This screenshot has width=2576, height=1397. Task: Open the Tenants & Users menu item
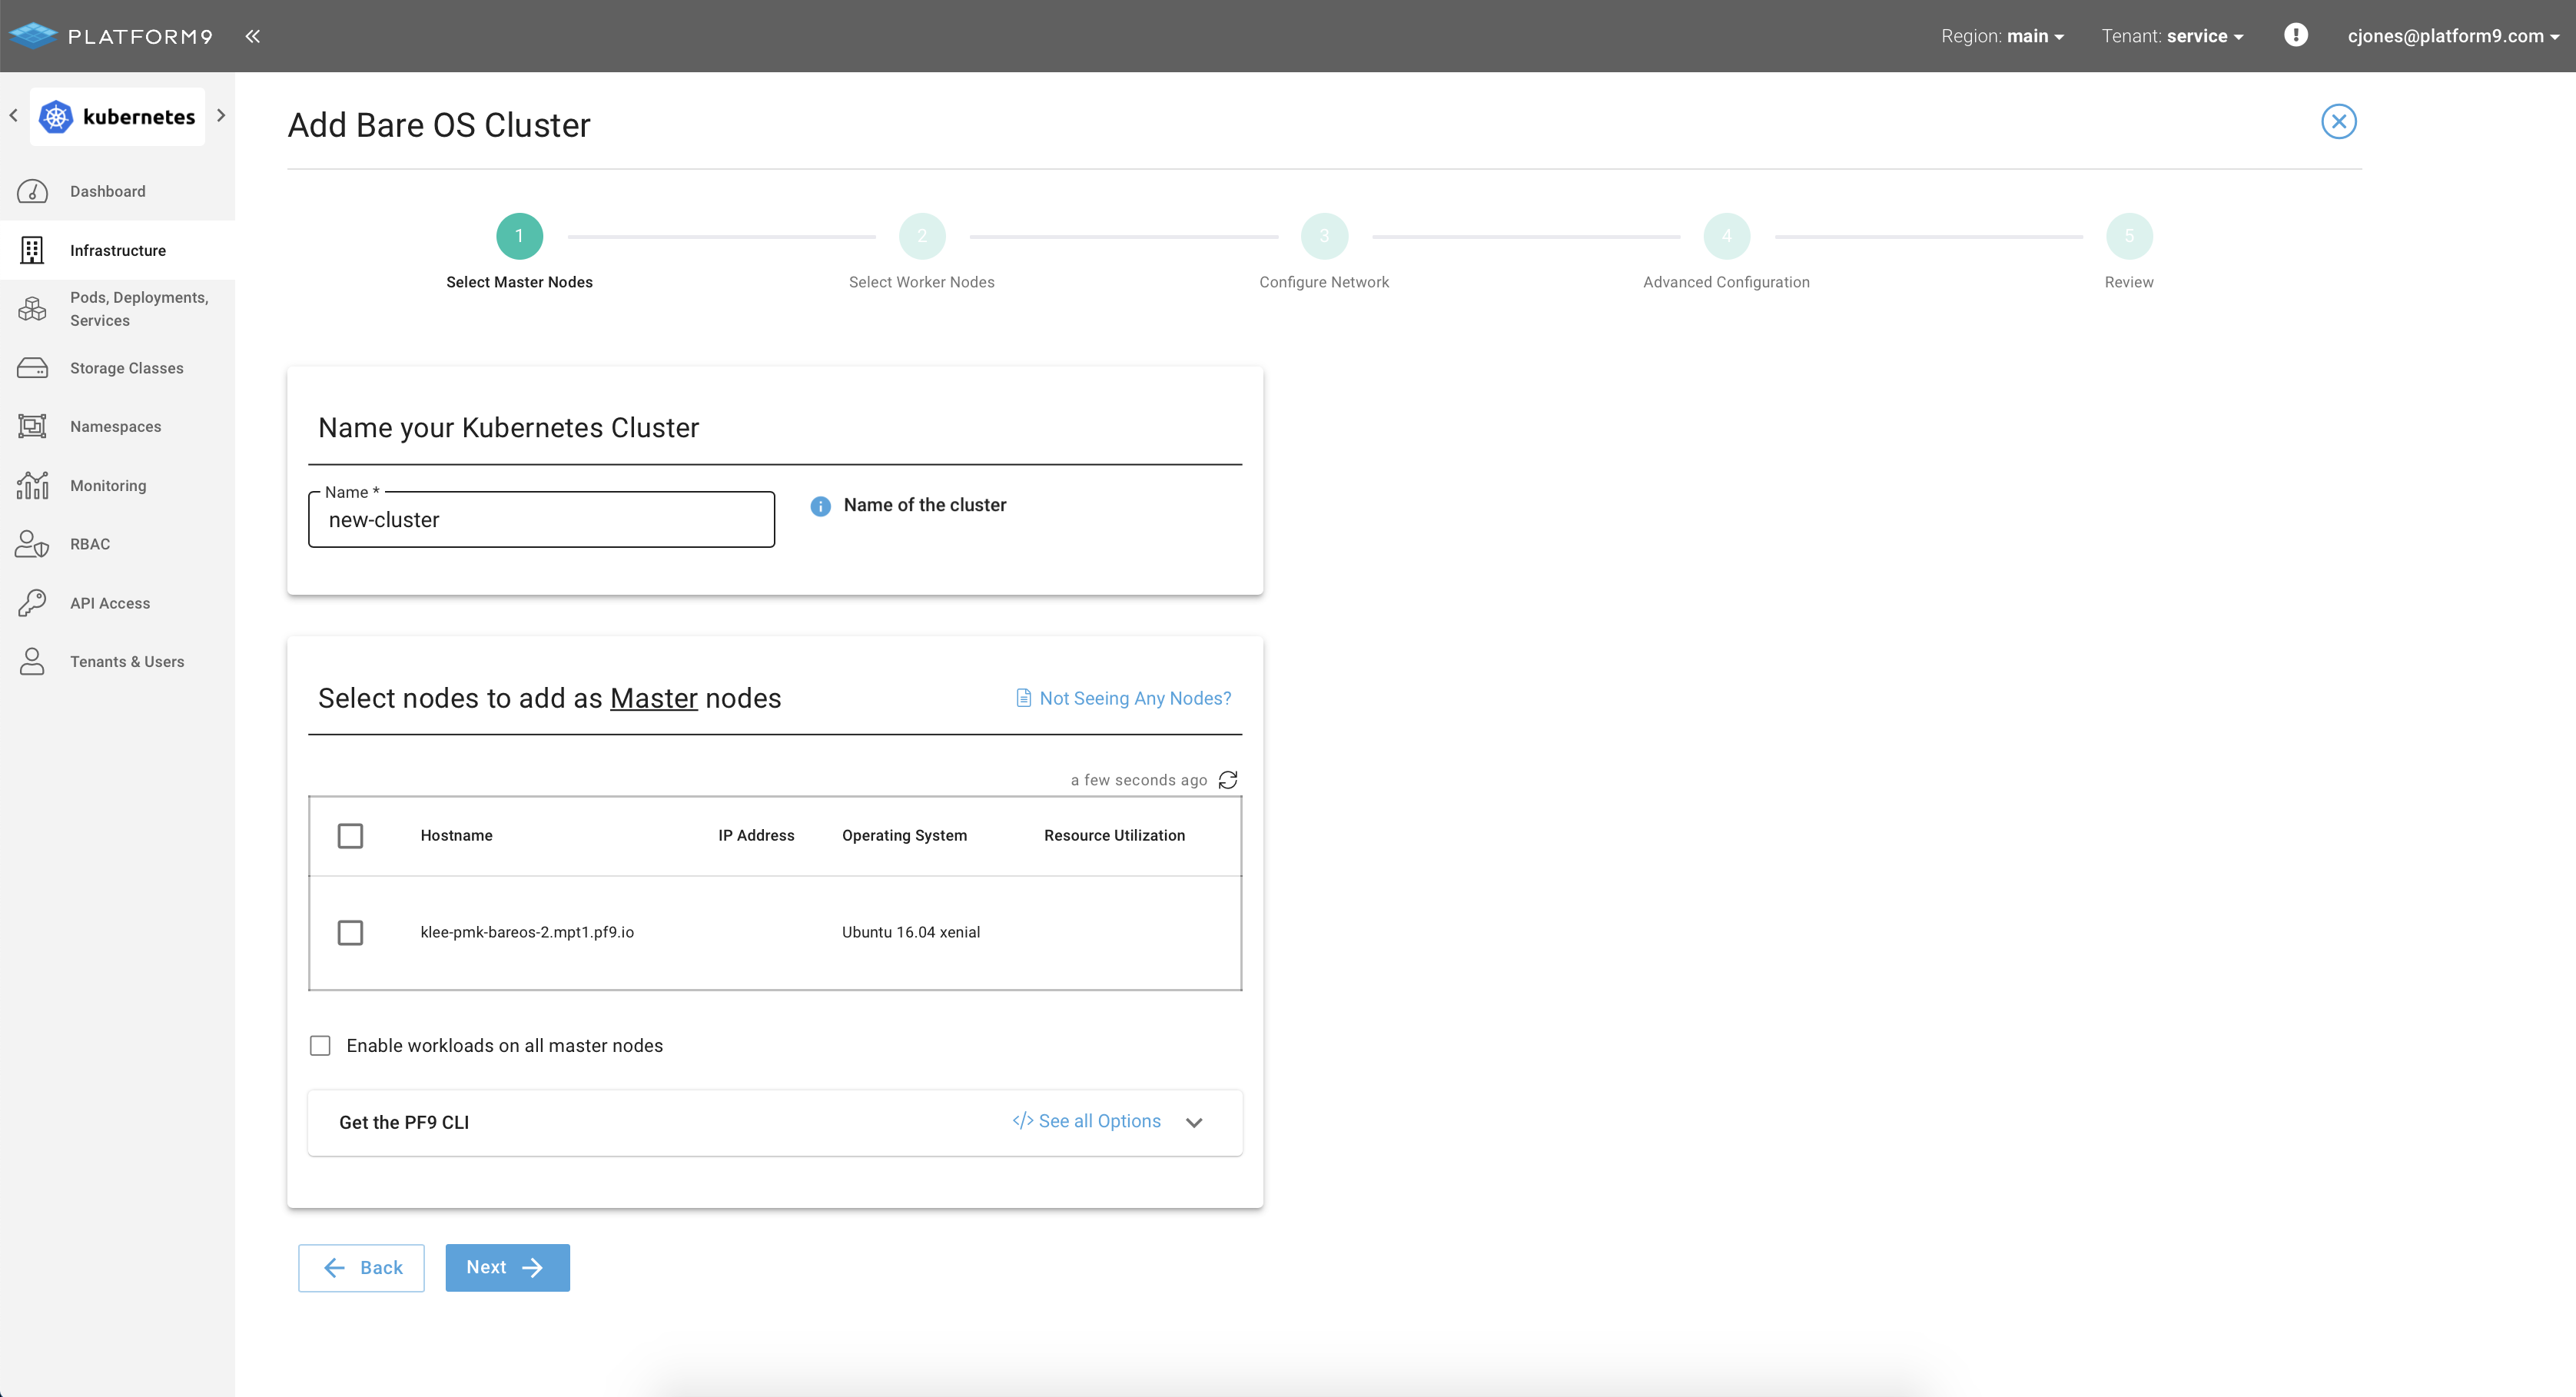click(117, 661)
